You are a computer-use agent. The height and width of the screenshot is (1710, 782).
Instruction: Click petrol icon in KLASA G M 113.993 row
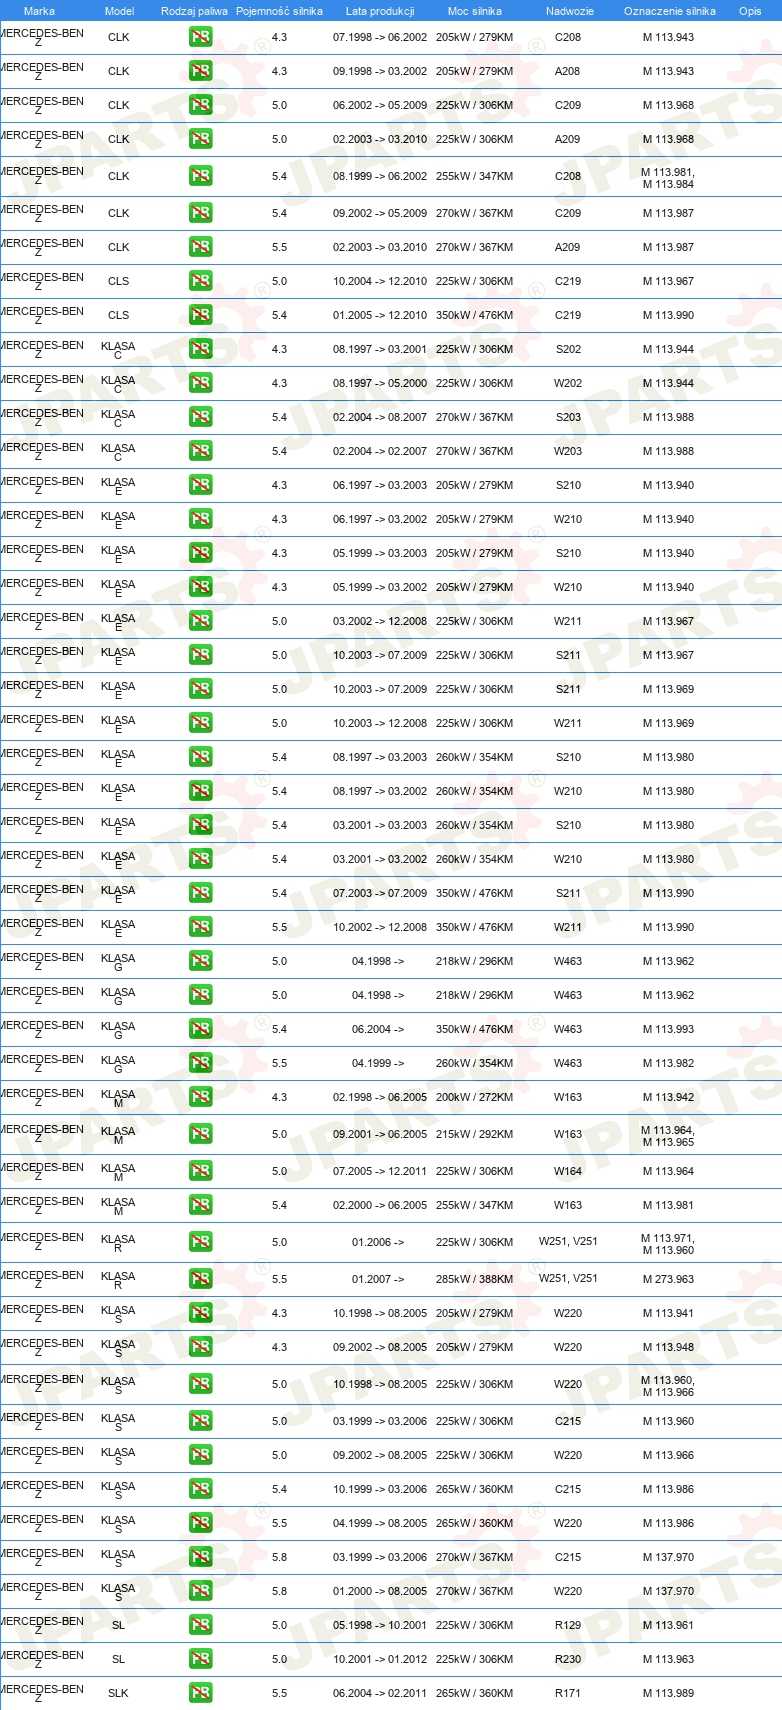pyautogui.click(x=200, y=1029)
